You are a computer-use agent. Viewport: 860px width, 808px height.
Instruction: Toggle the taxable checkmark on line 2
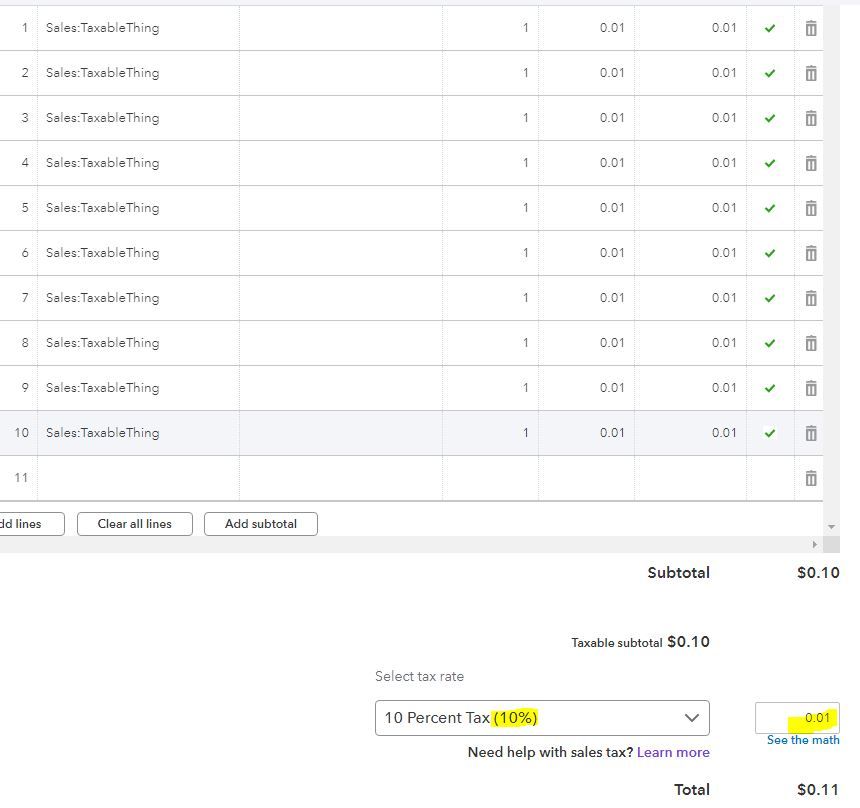click(770, 73)
